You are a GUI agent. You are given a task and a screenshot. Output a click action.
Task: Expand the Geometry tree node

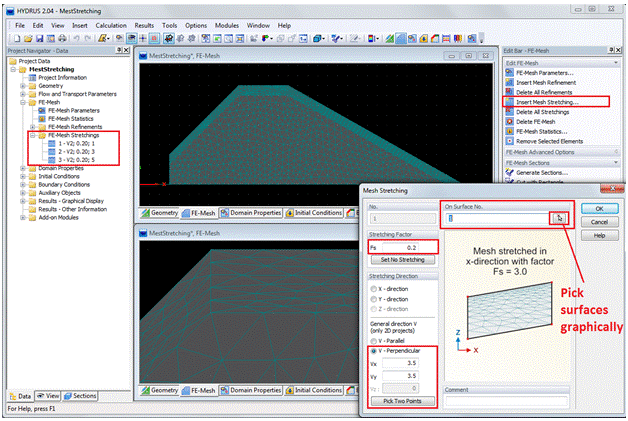tap(23, 86)
